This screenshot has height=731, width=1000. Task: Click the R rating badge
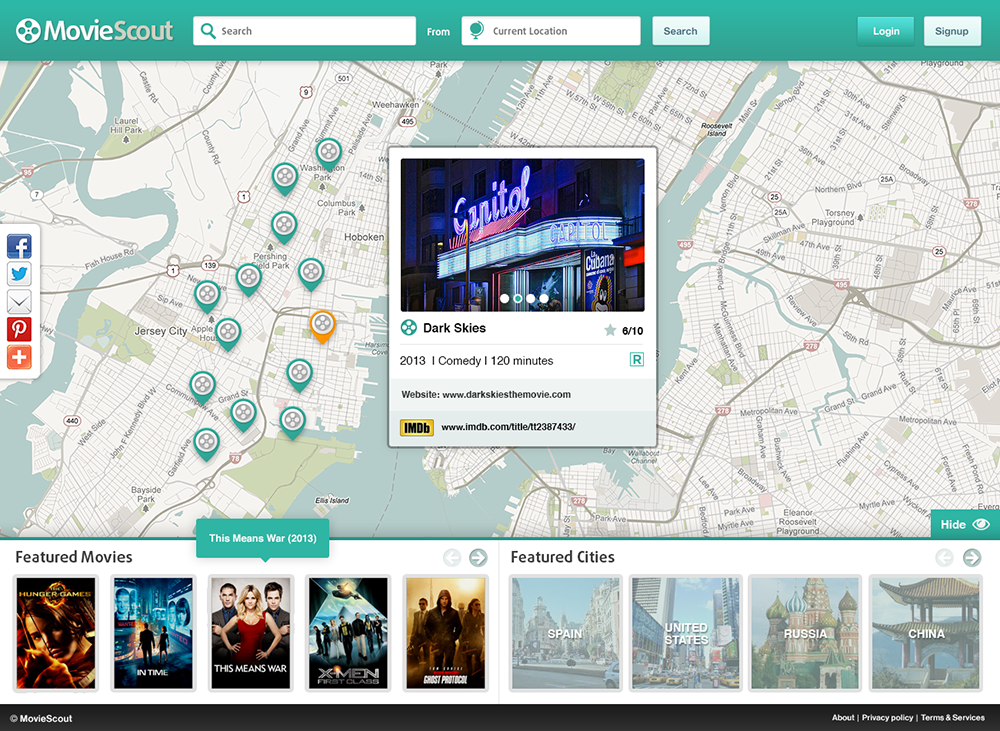click(636, 359)
